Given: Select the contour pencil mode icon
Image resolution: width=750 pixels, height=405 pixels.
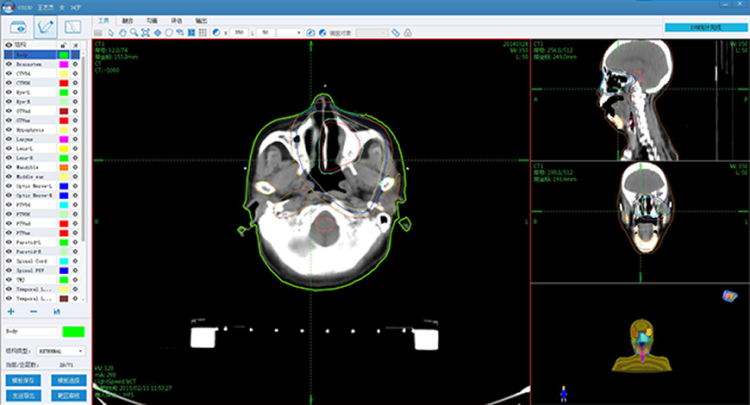Looking at the screenshot, I should pos(45,24).
